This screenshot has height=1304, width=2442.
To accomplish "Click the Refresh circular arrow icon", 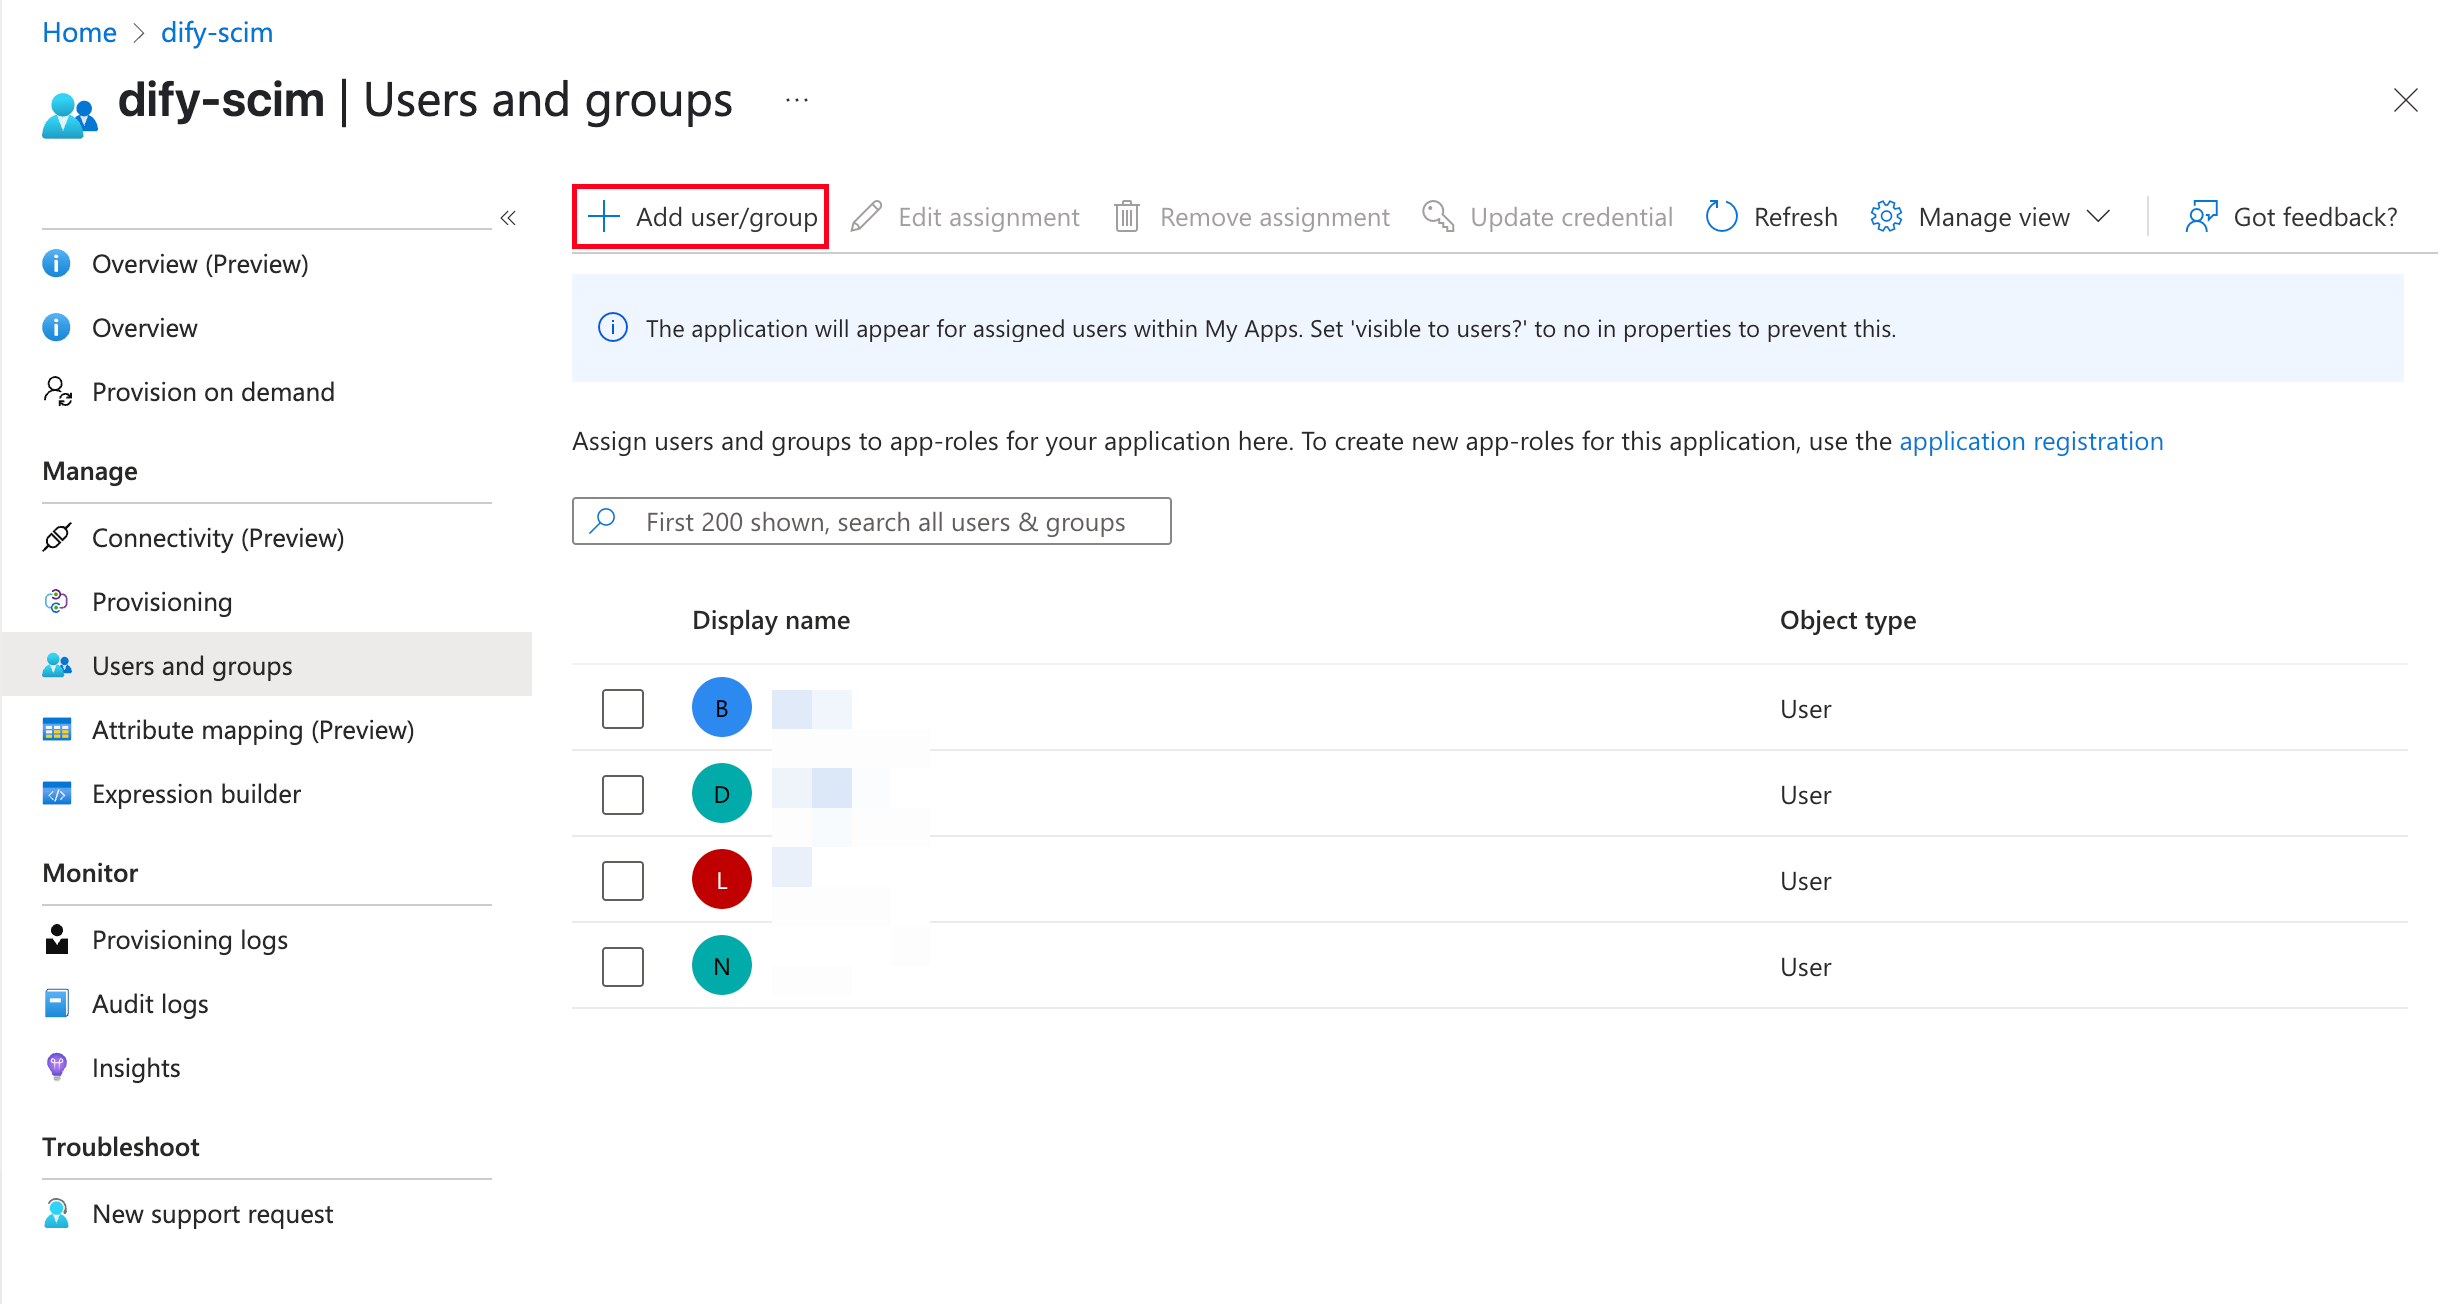I will click(1721, 216).
